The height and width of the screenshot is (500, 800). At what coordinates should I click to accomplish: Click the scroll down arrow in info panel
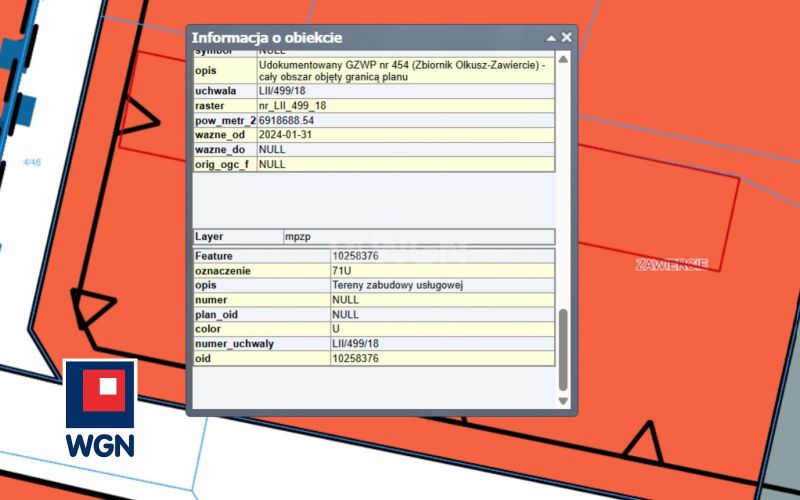click(563, 401)
